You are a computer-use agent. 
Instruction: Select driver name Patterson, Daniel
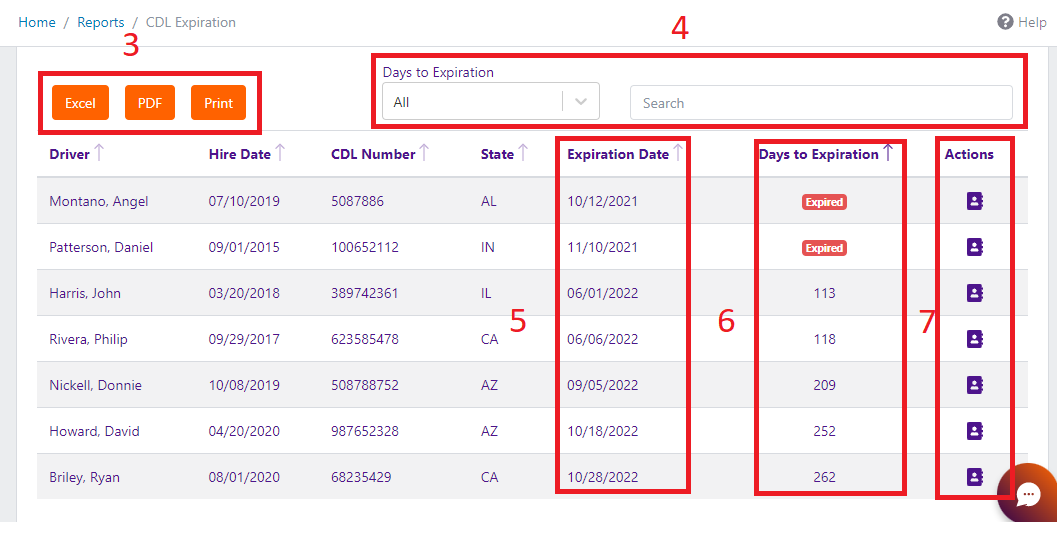101,247
